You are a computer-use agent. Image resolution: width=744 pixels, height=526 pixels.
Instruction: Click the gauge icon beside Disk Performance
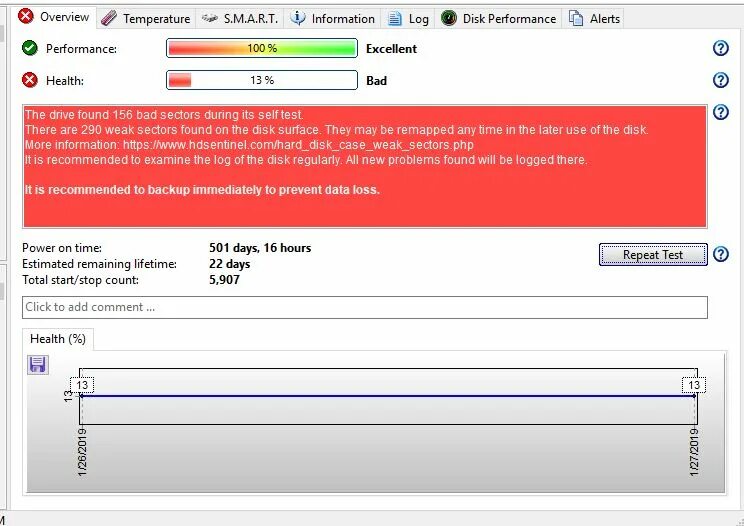(448, 18)
